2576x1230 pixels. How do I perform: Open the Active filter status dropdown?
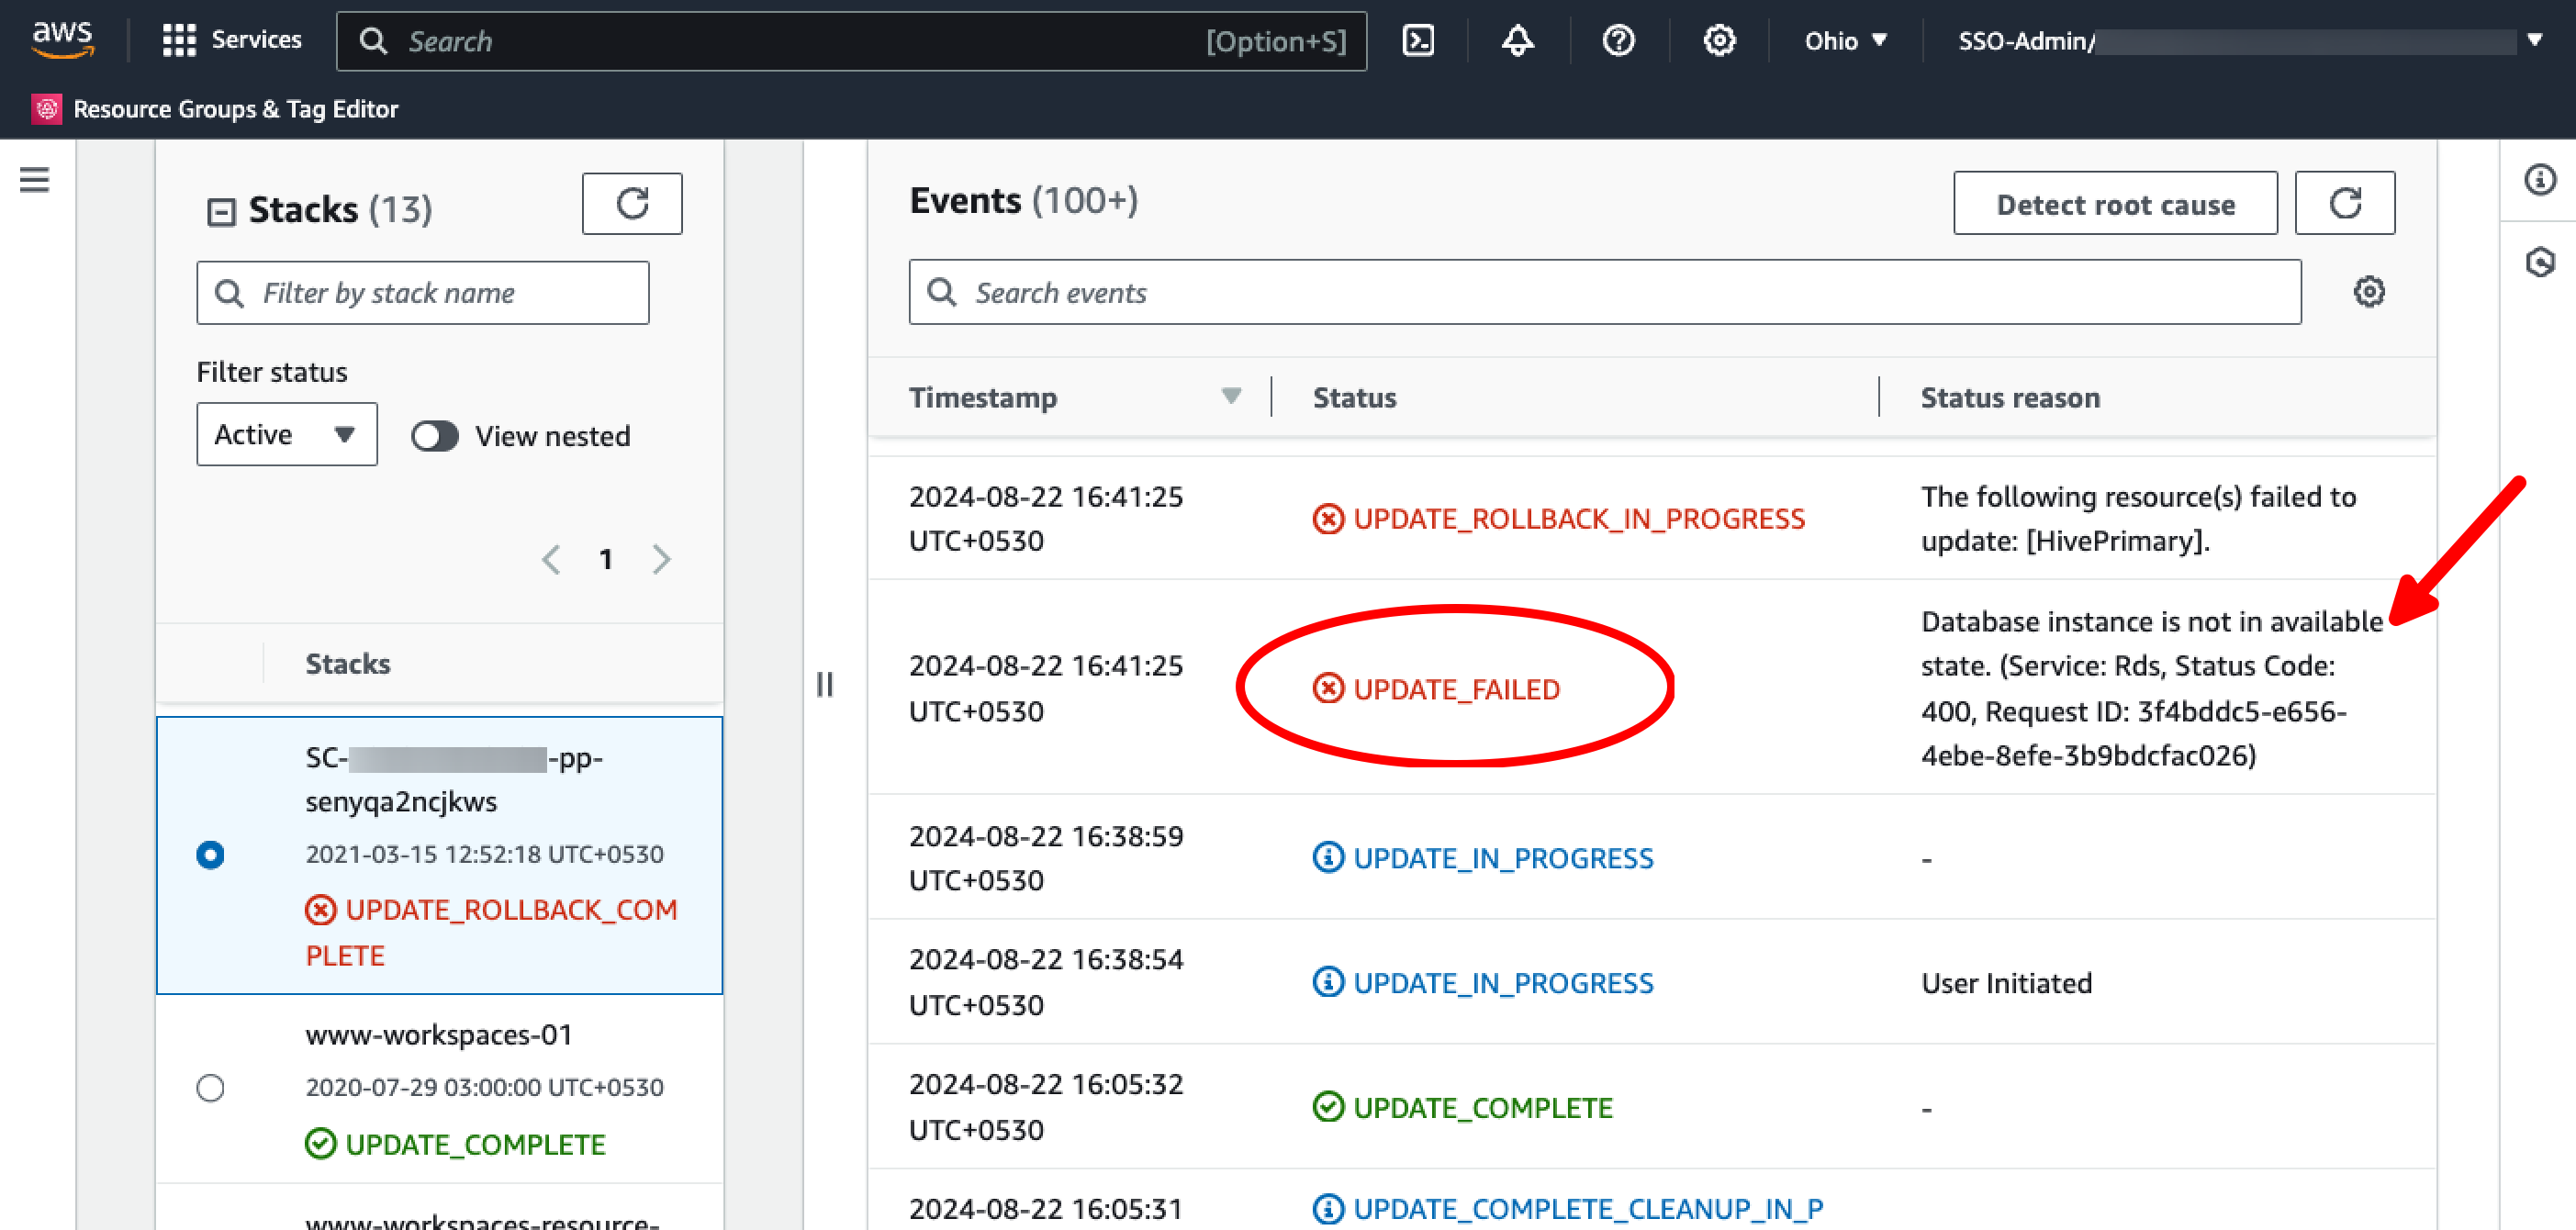click(x=286, y=434)
